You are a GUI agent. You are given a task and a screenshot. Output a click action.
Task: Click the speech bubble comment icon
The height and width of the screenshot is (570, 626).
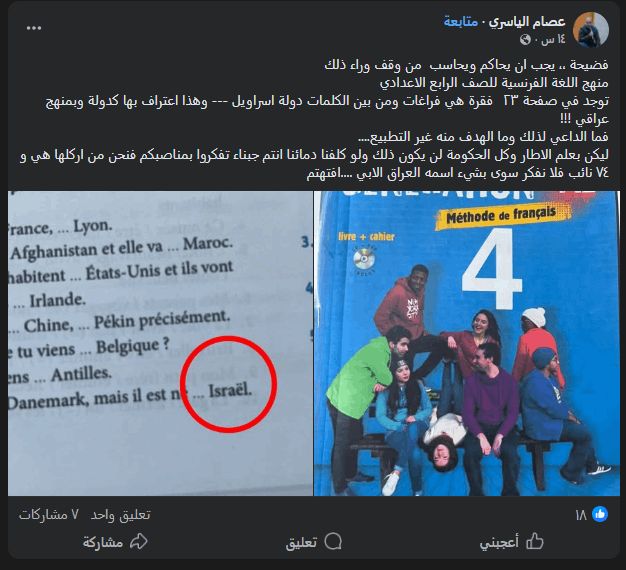point(333,541)
